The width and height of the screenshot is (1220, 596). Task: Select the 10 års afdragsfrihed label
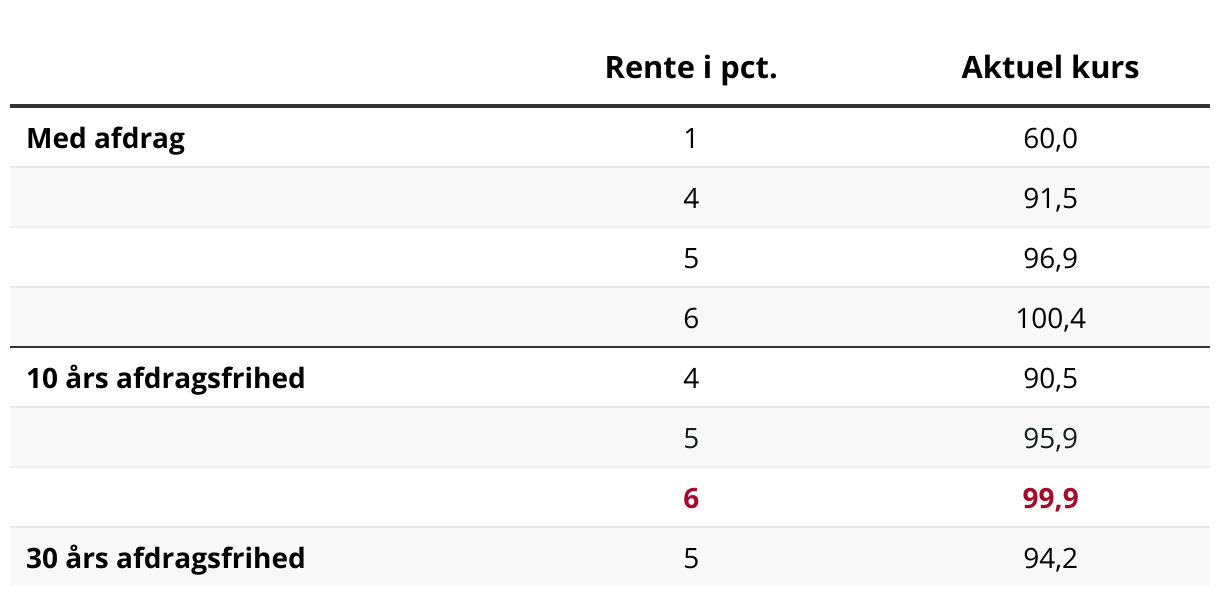tap(166, 378)
